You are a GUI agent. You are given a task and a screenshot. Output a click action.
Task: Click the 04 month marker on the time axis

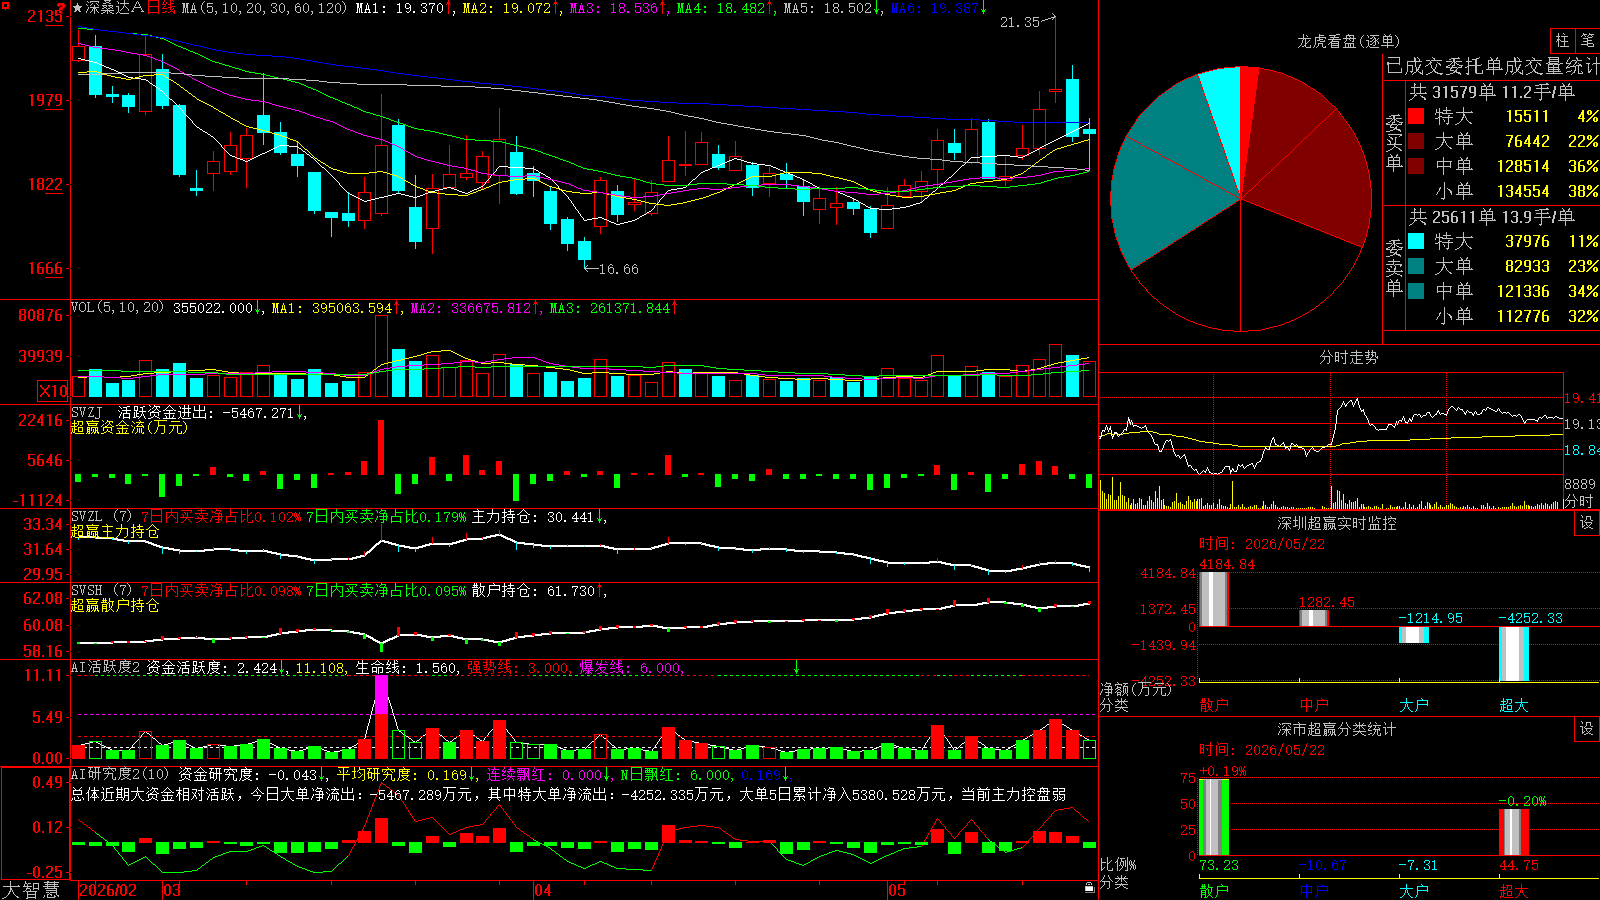click(x=543, y=890)
